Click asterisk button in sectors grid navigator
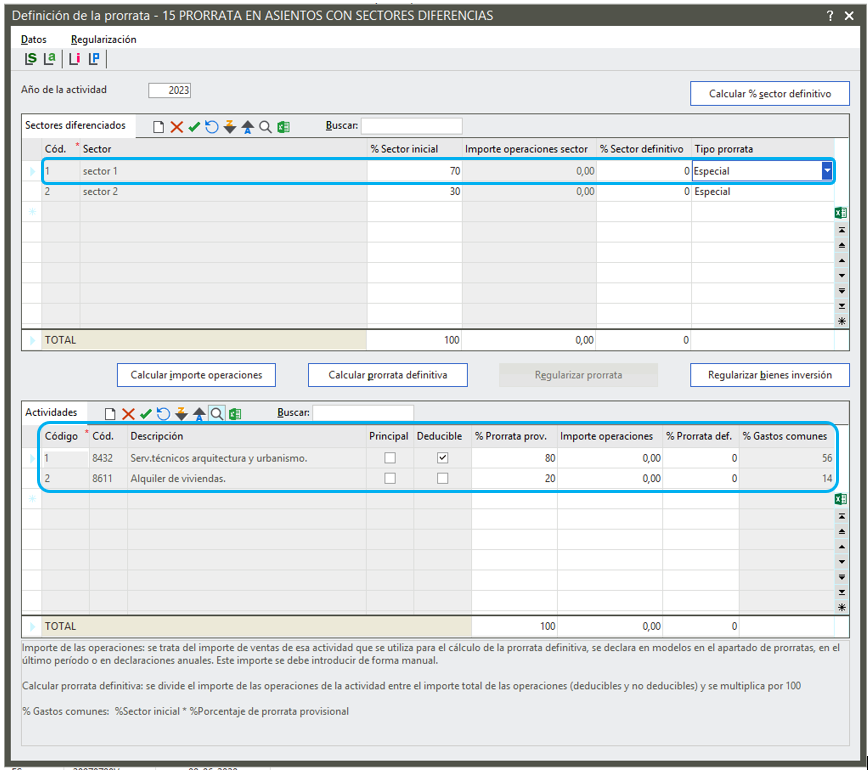The width and height of the screenshot is (868, 770). 841,321
